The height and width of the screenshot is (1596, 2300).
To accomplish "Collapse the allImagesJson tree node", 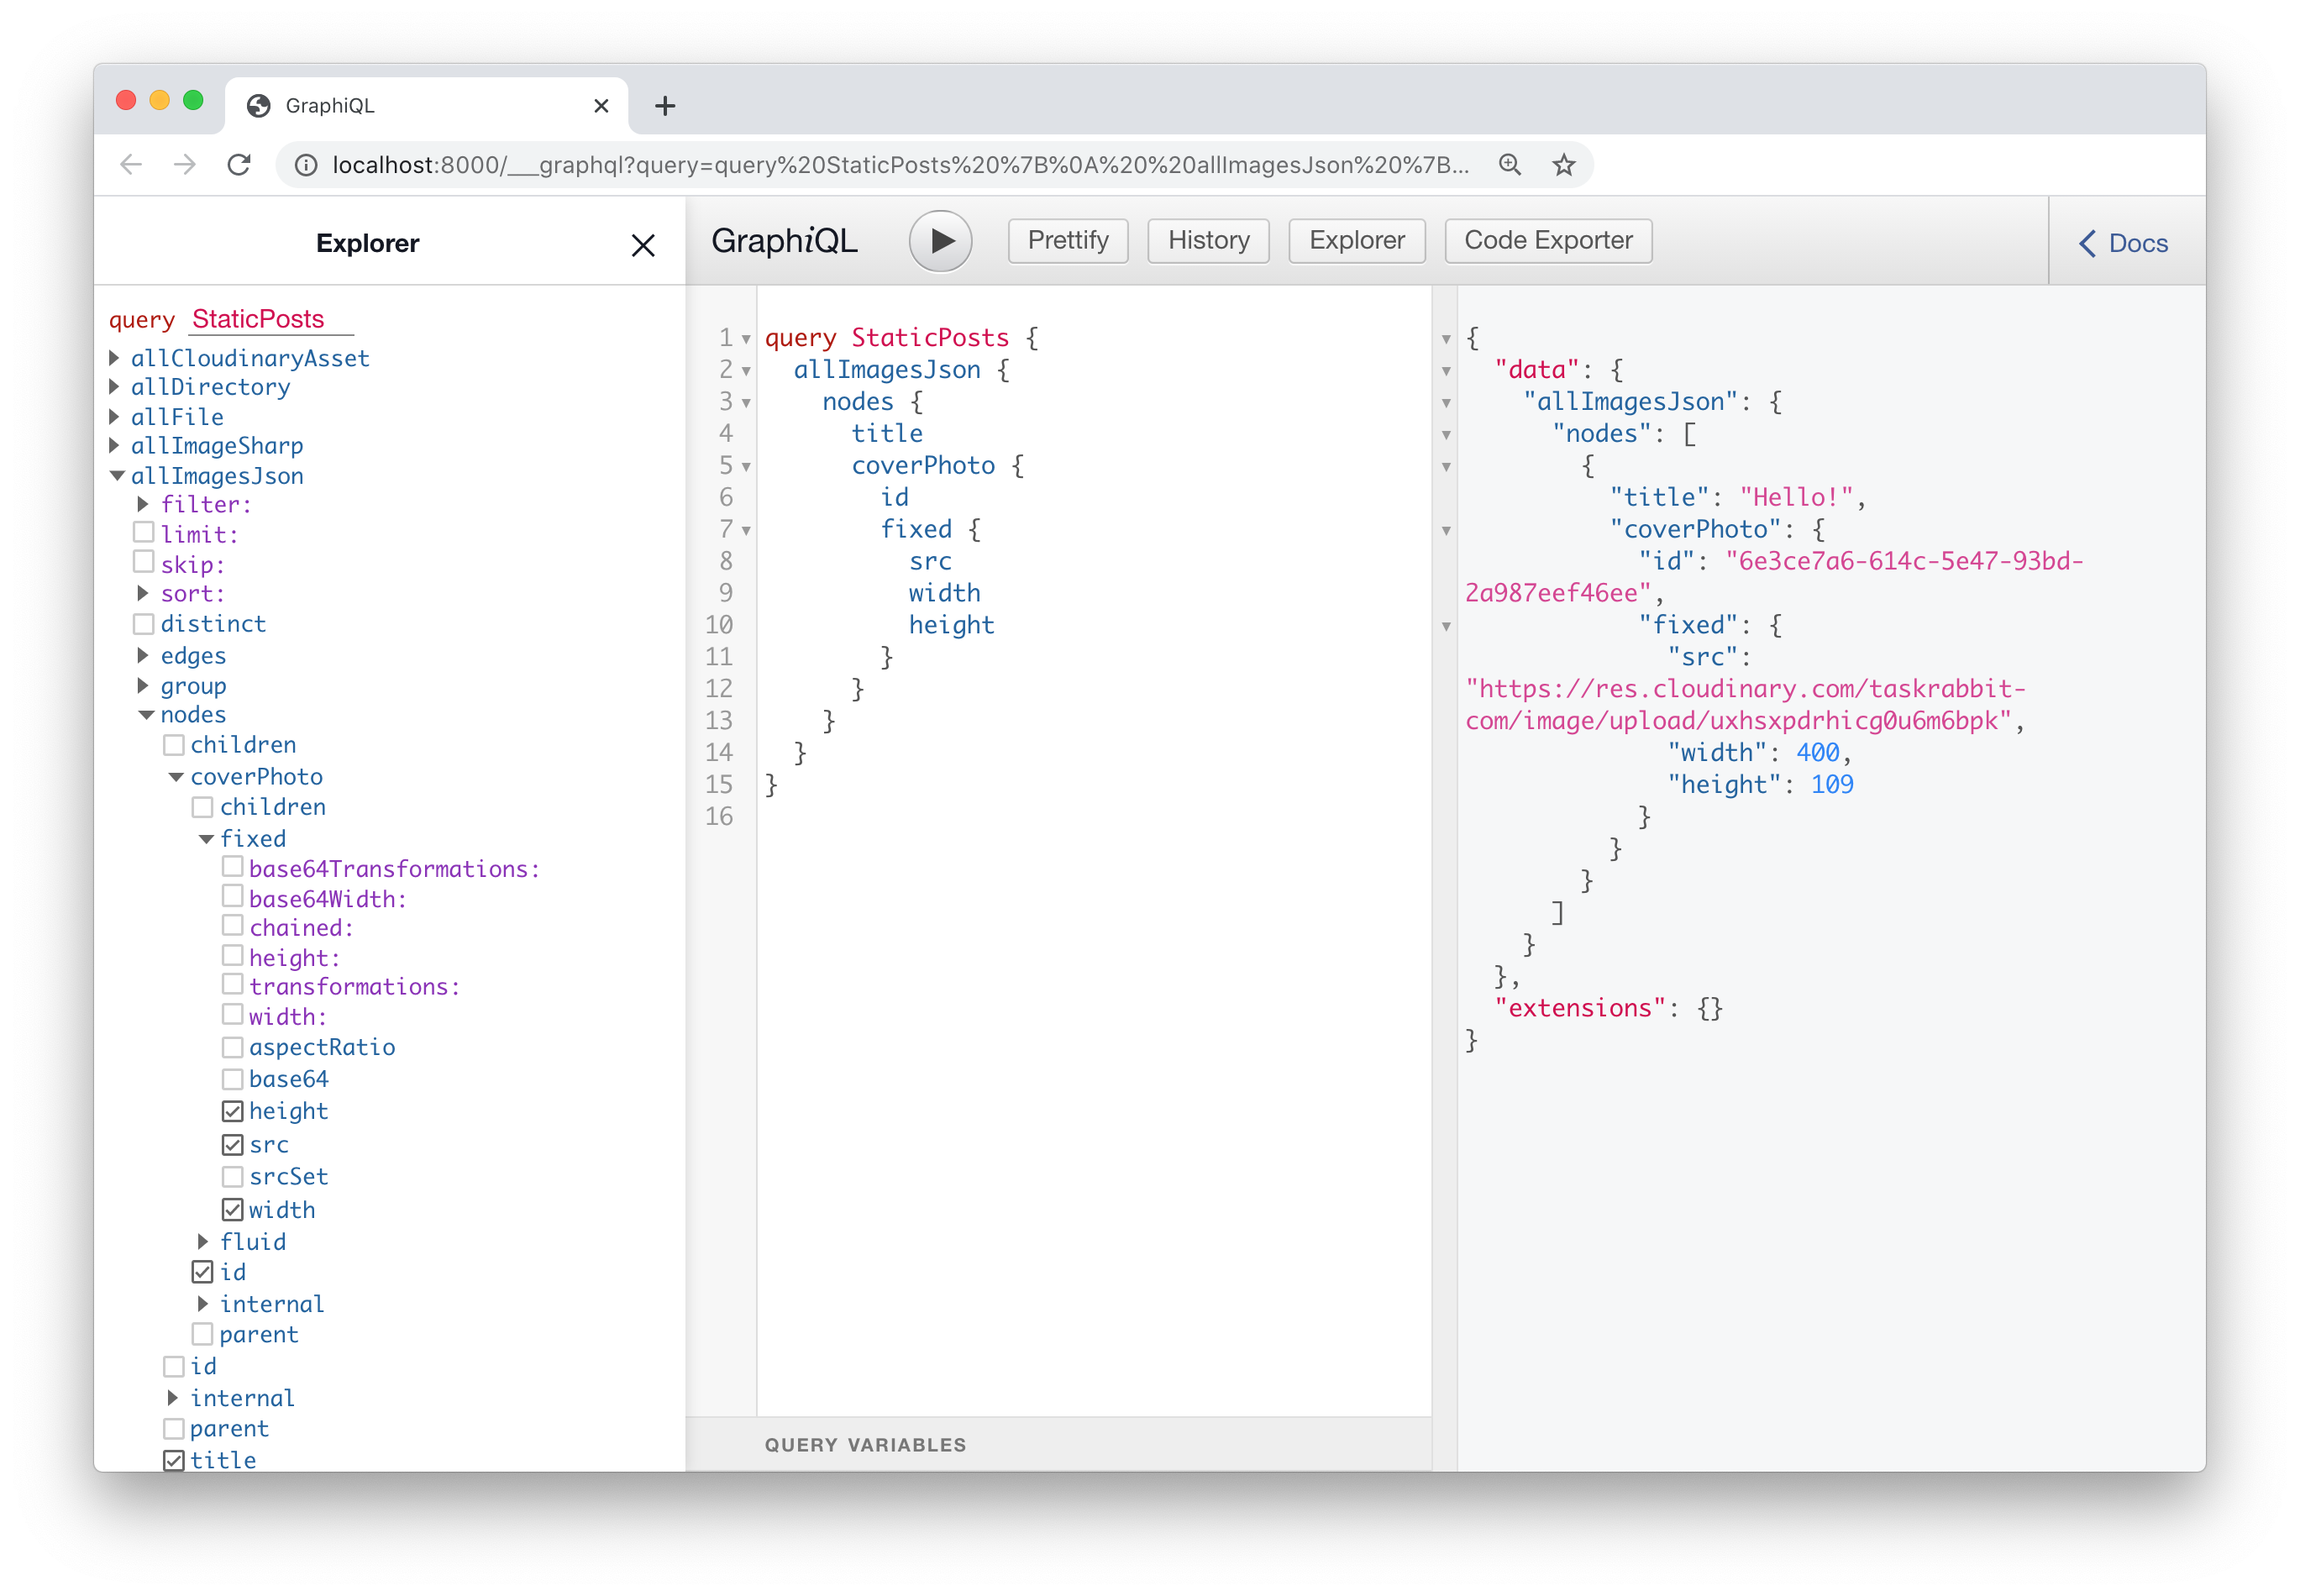I will coord(116,475).
